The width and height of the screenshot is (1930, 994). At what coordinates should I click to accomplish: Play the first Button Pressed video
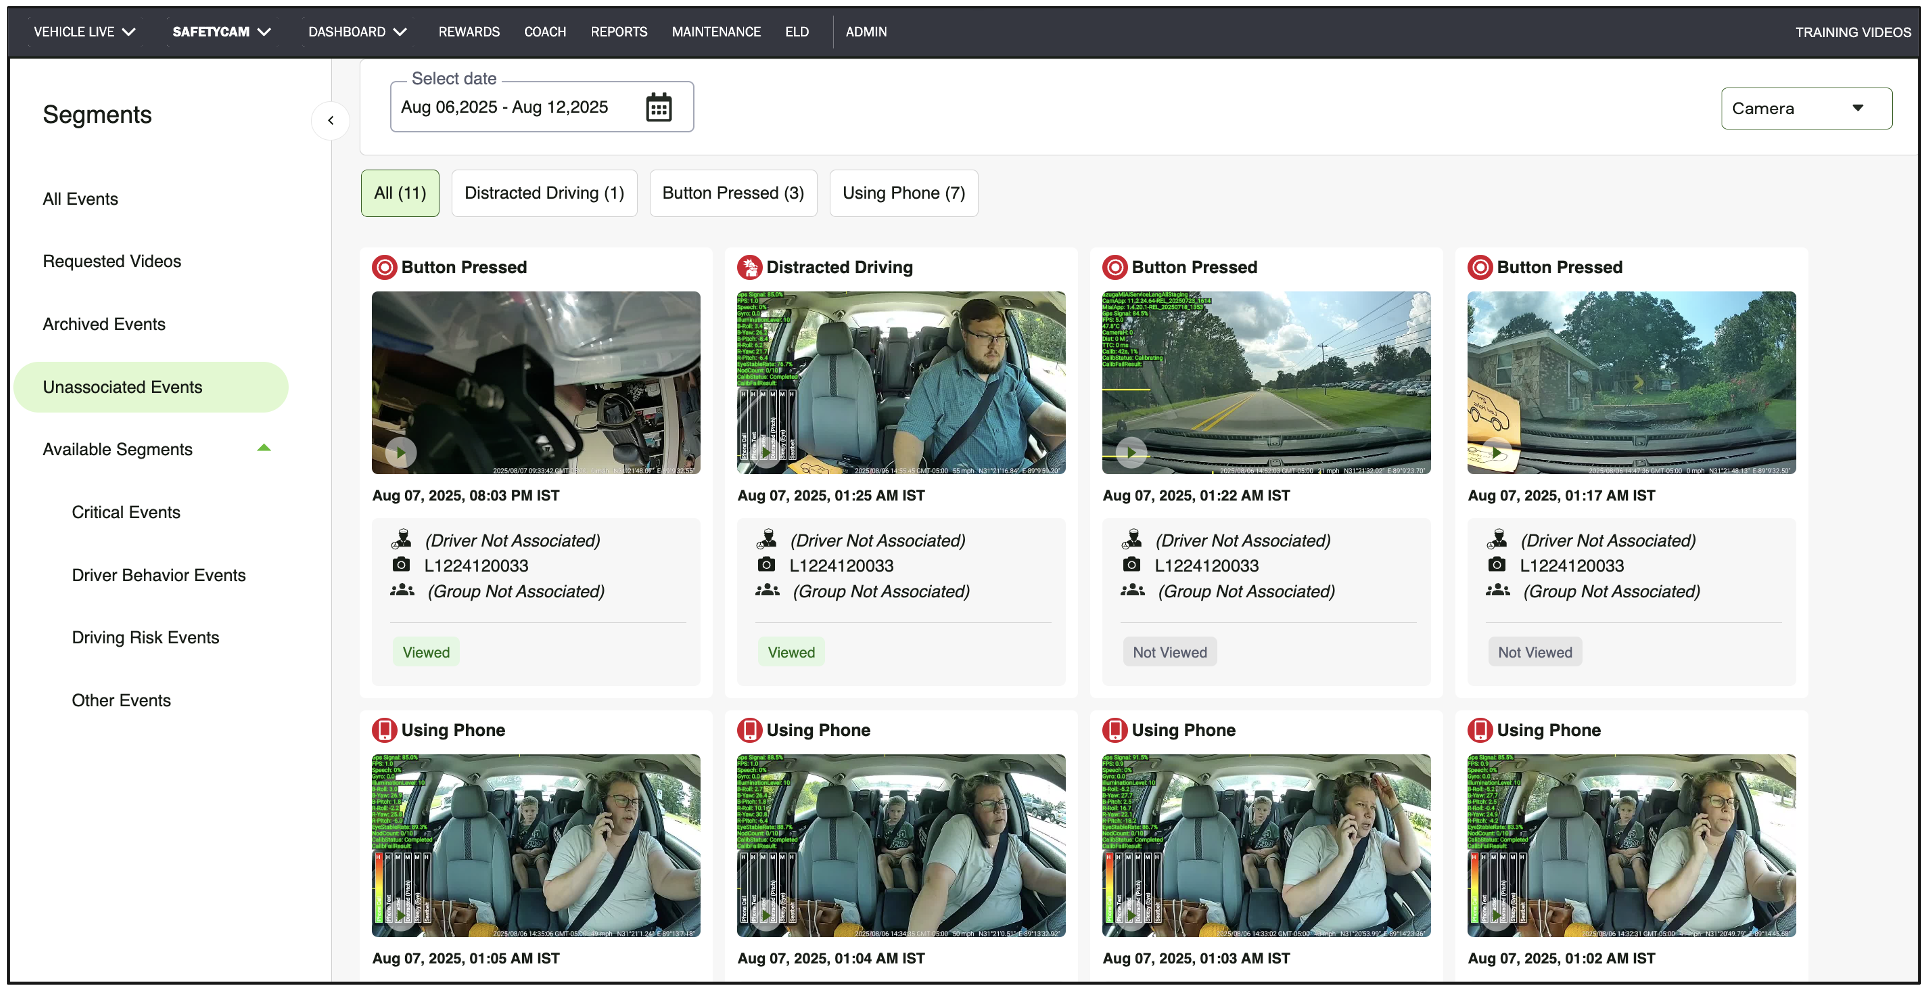[401, 453]
